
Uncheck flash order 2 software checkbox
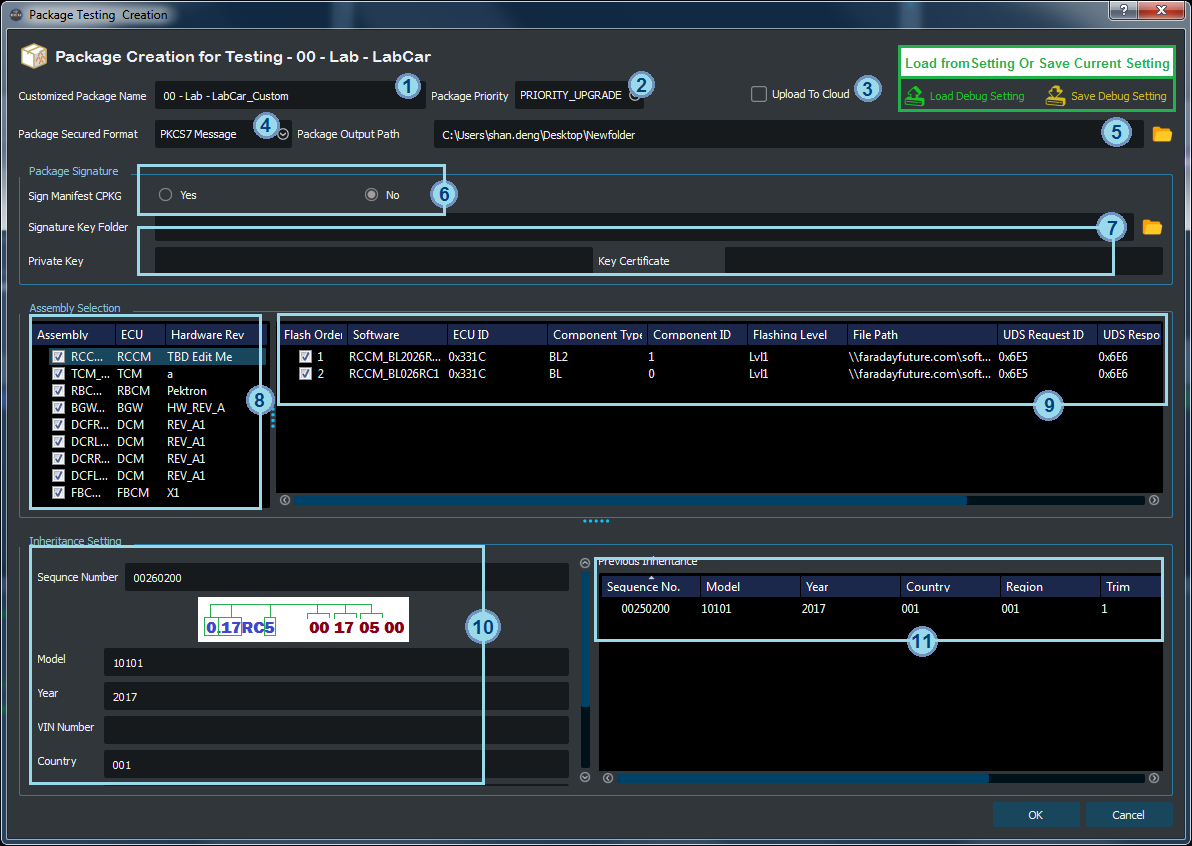coord(306,373)
